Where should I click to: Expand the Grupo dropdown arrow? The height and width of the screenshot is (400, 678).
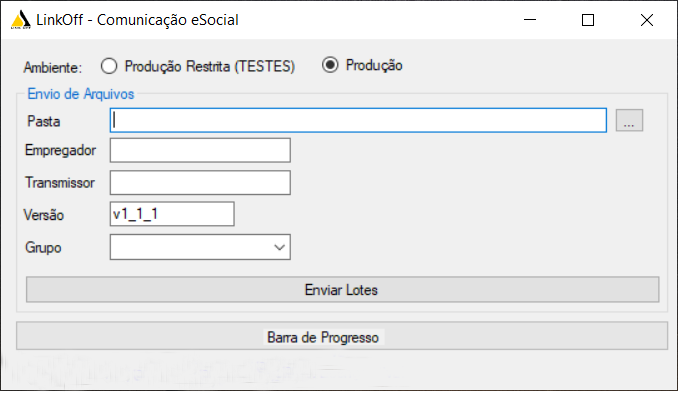pos(279,247)
